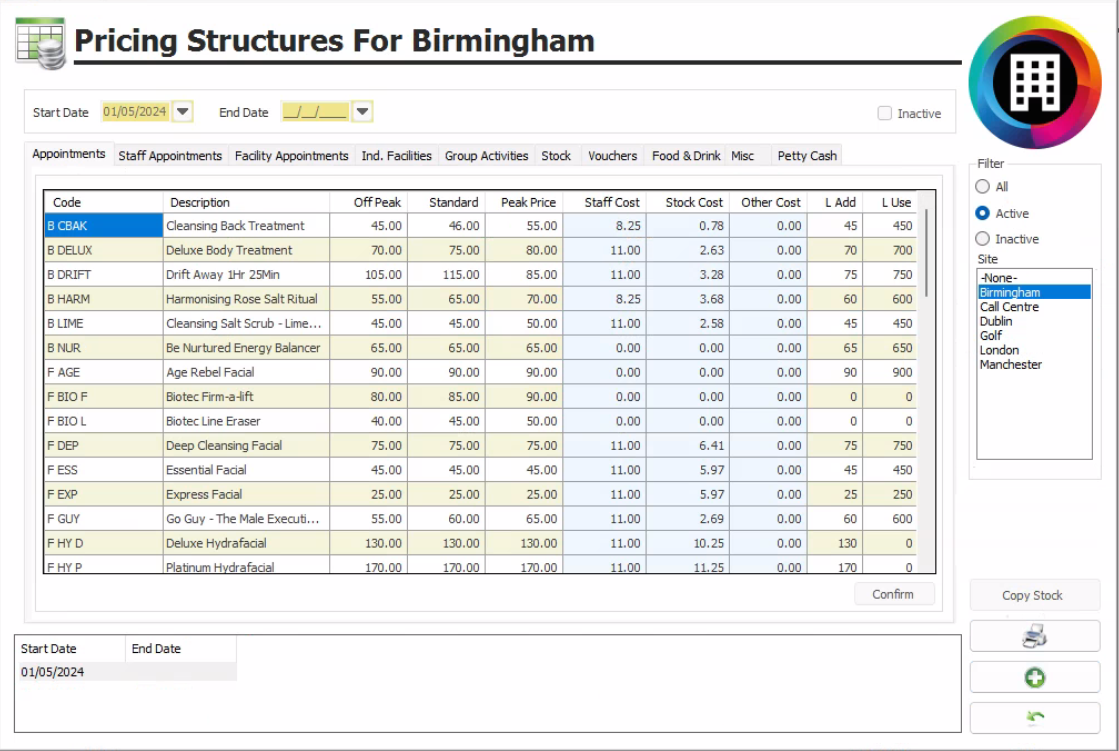The width and height of the screenshot is (1119, 751).
Task: Click the printer icon button
Action: (x=1034, y=635)
